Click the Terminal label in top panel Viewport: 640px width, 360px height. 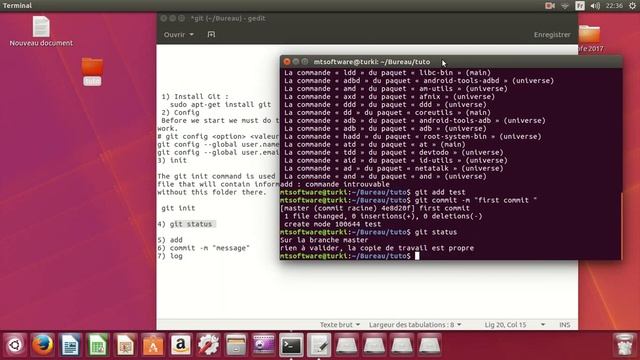[x=17, y=5]
